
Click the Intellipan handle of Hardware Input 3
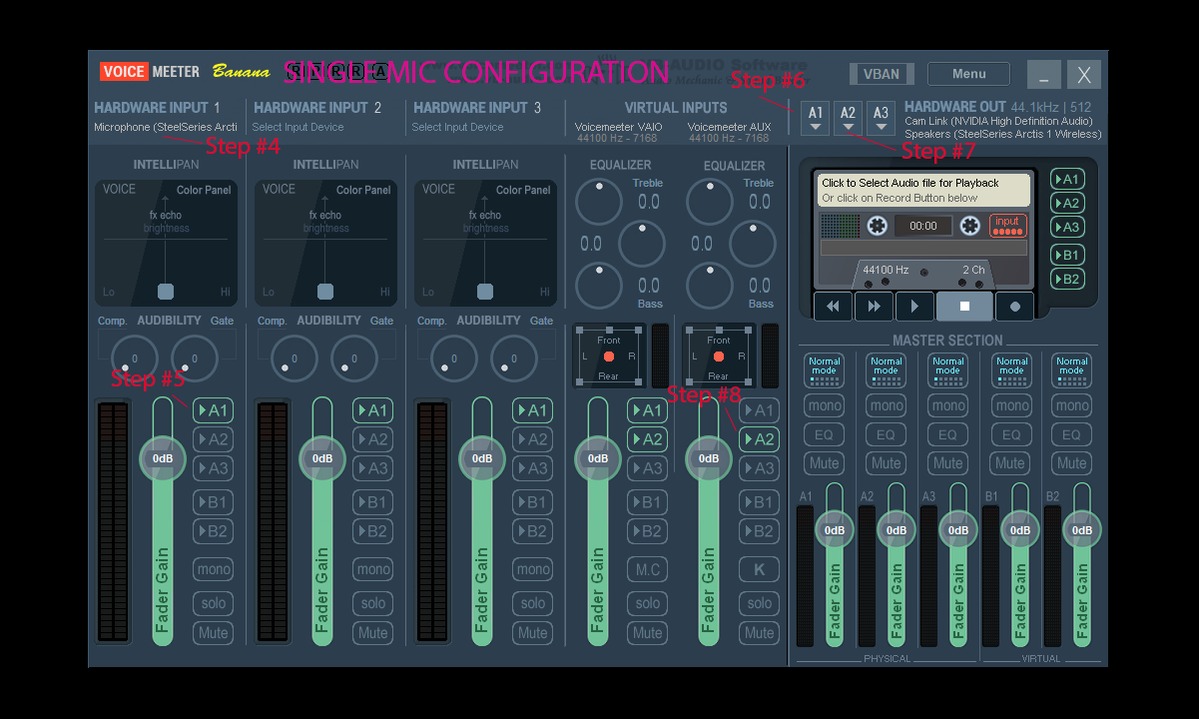485,291
